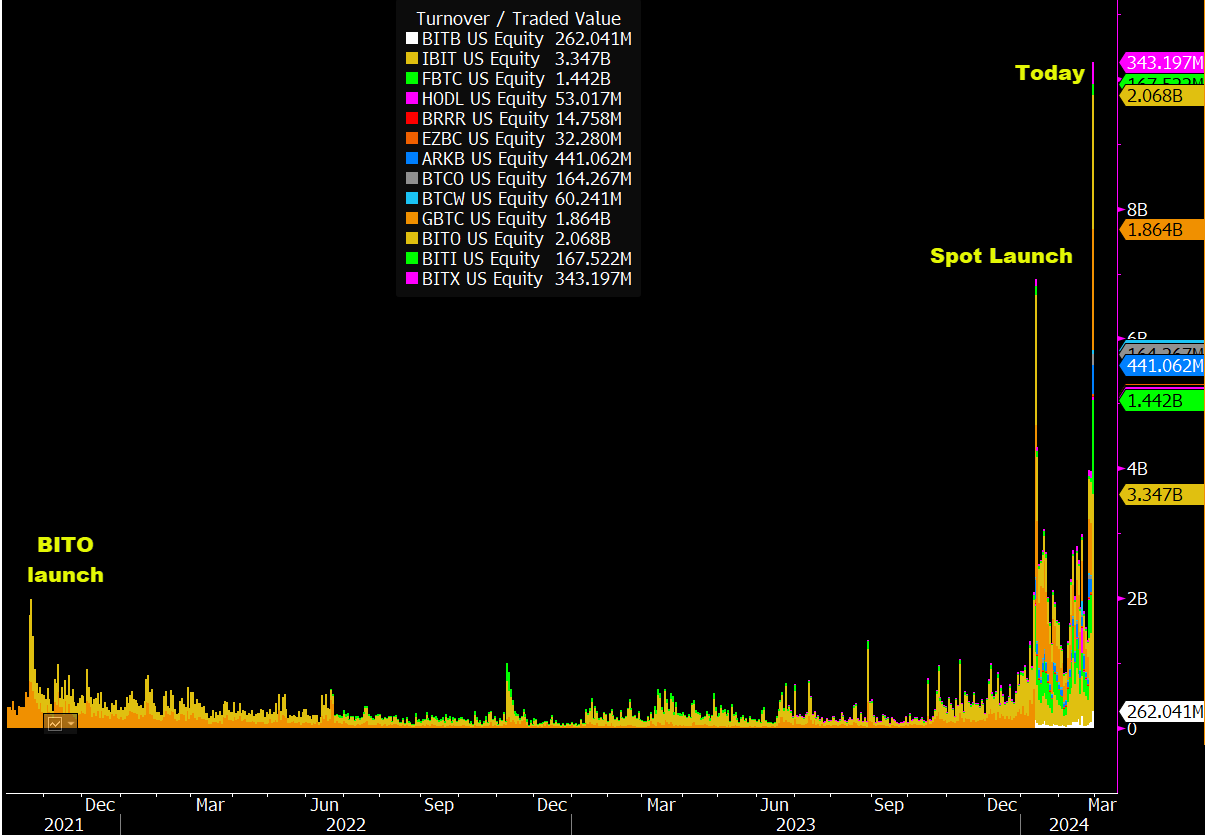Click the green 1.442B right-axis value tag
The width and height of the screenshot is (1205, 835).
1155,401
